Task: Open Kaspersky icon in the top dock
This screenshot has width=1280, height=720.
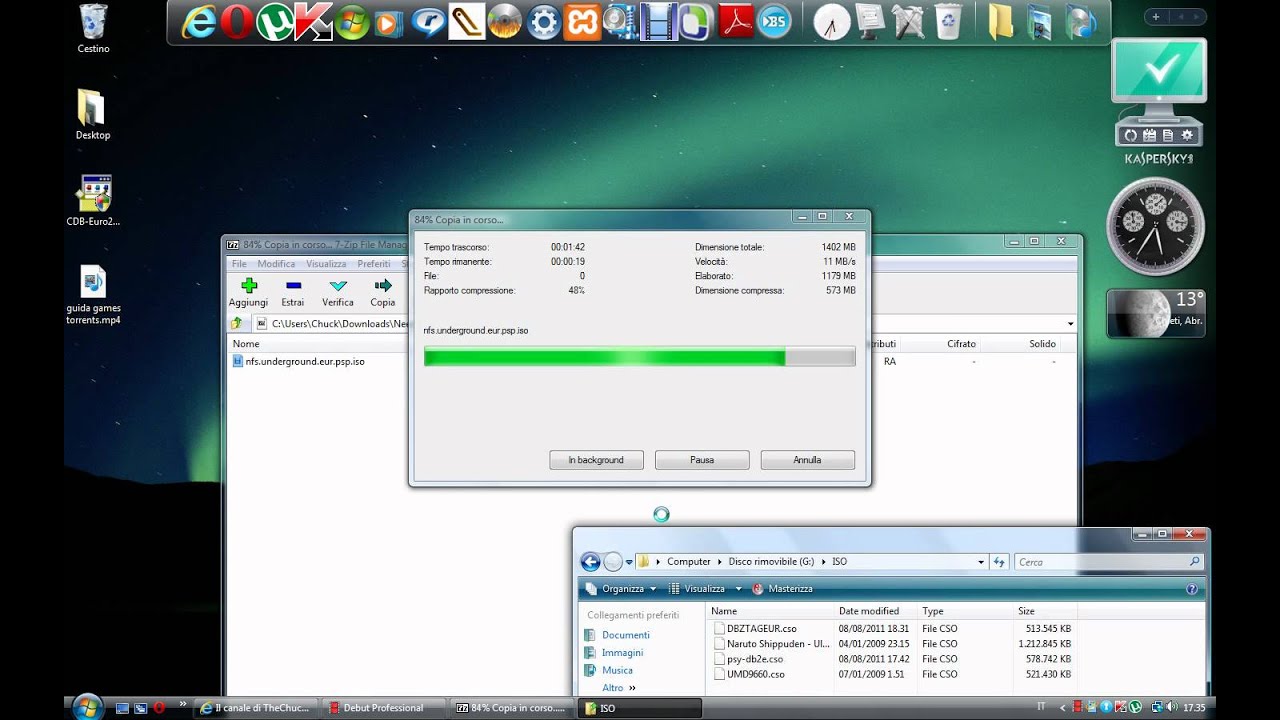Action: 313,22
